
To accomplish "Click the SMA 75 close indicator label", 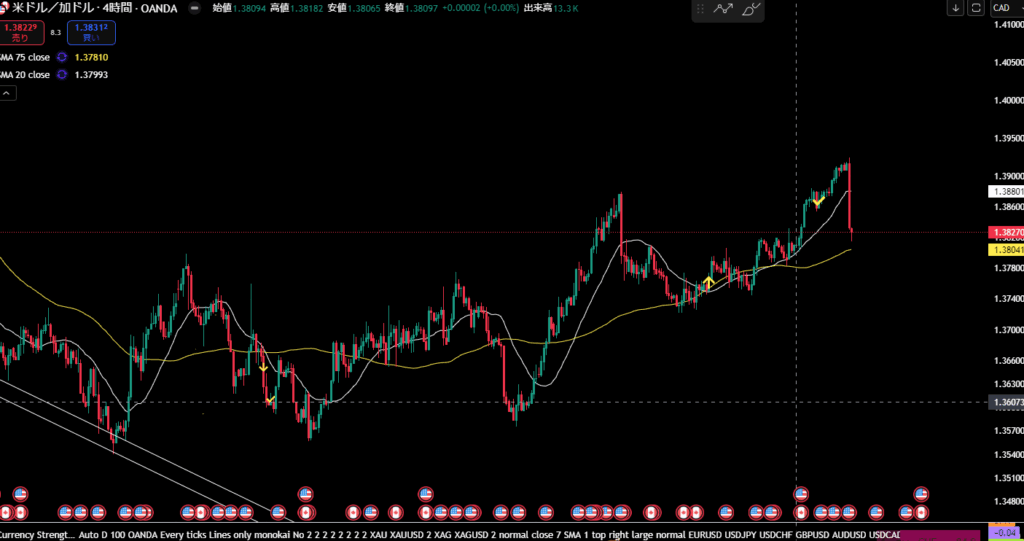I will (x=26, y=57).
